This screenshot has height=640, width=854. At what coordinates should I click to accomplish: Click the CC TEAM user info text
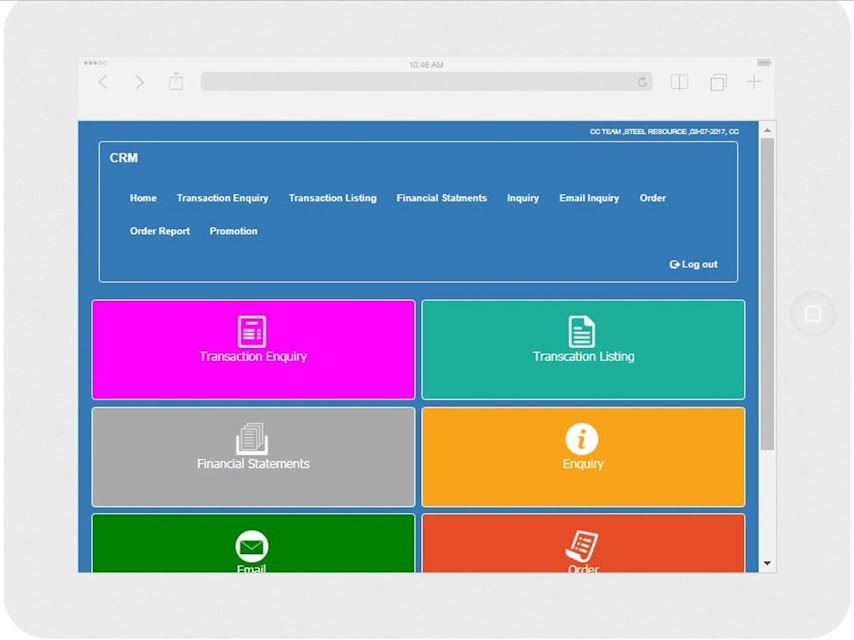tap(664, 132)
